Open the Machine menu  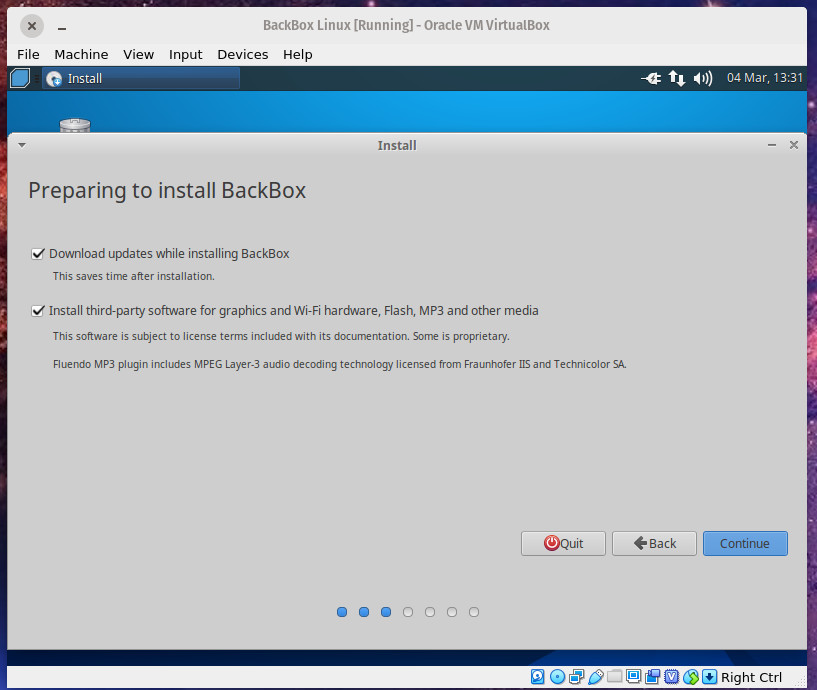tap(81, 54)
